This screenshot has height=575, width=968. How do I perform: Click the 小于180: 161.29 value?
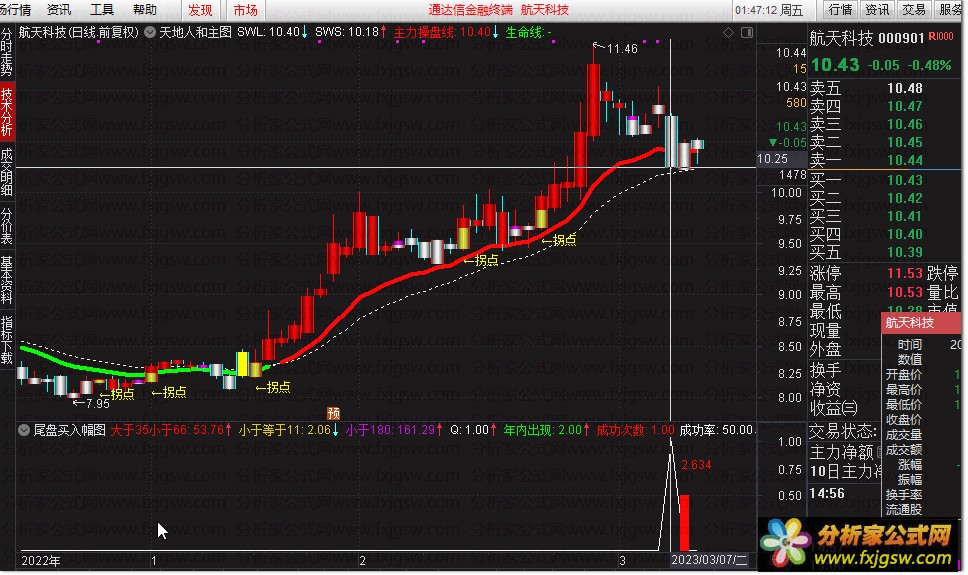click(394, 430)
